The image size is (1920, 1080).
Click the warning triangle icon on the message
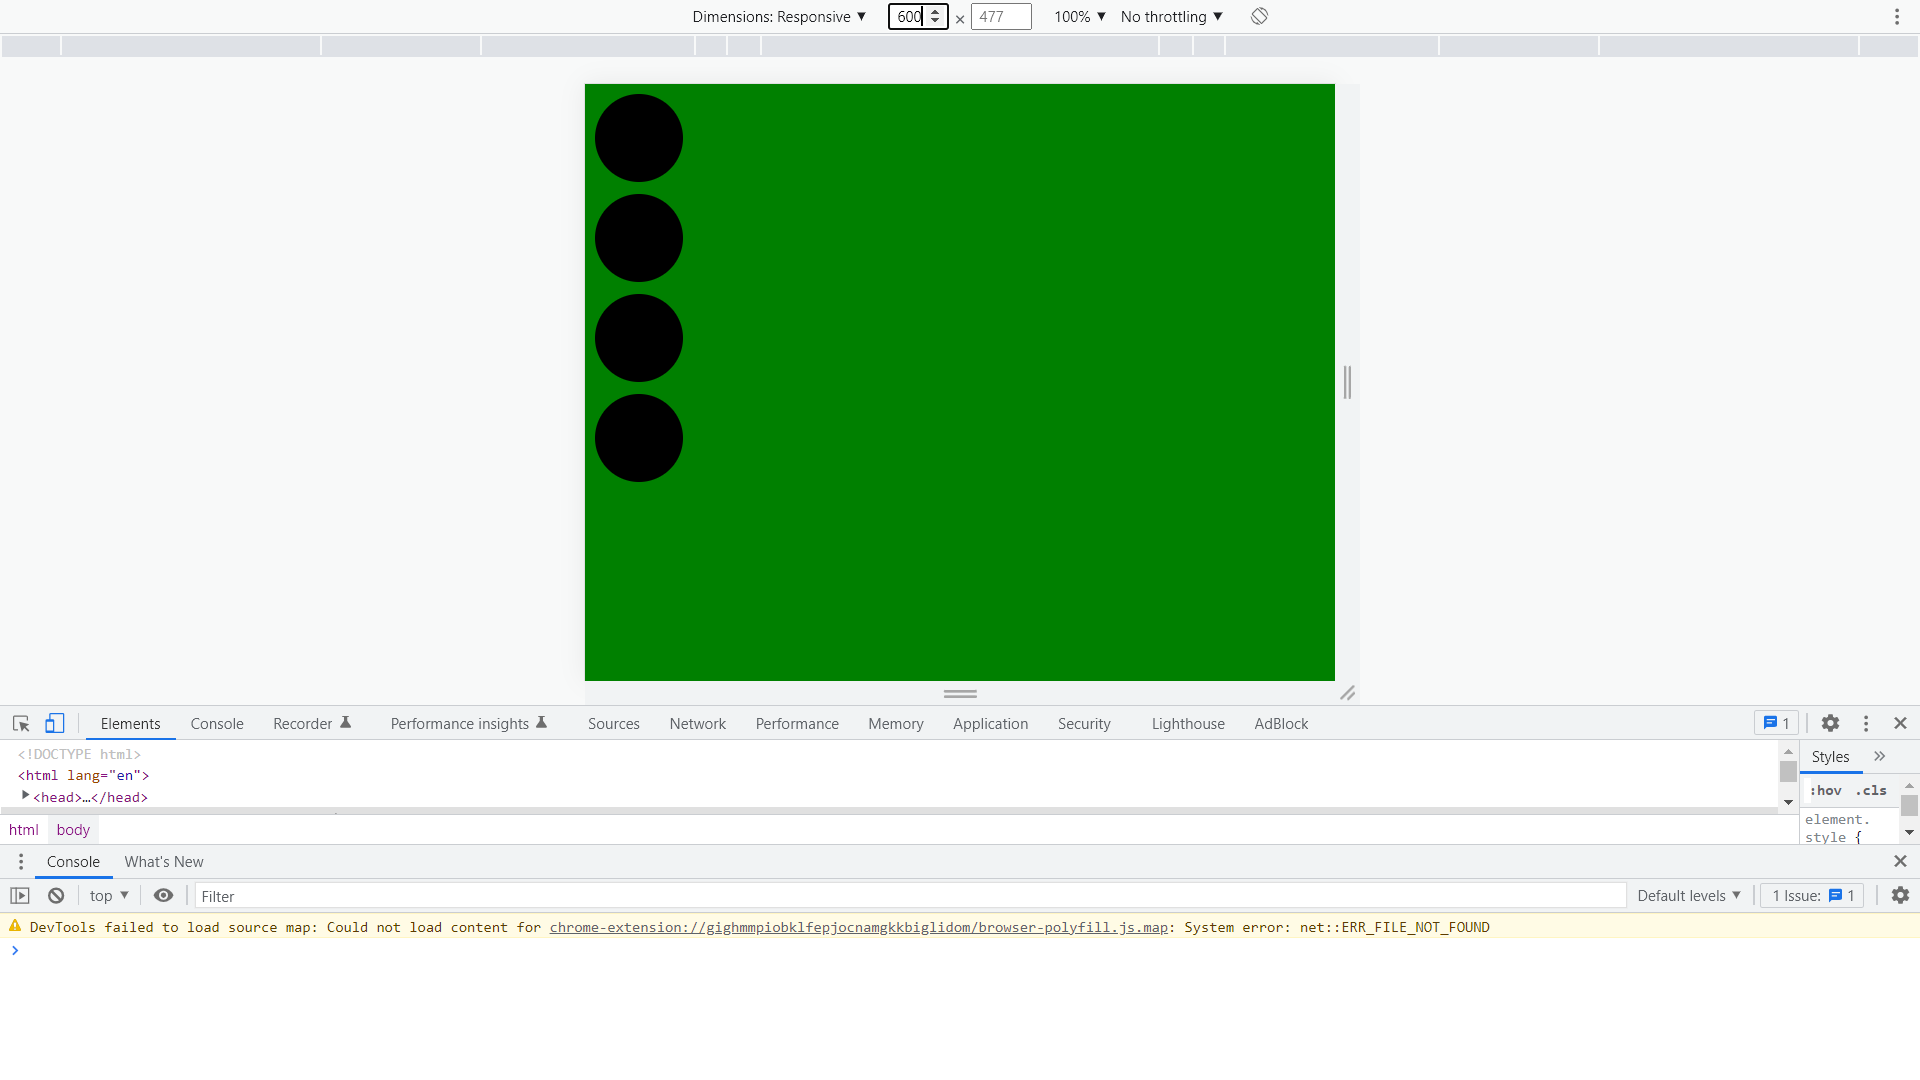(x=15, y=927)
